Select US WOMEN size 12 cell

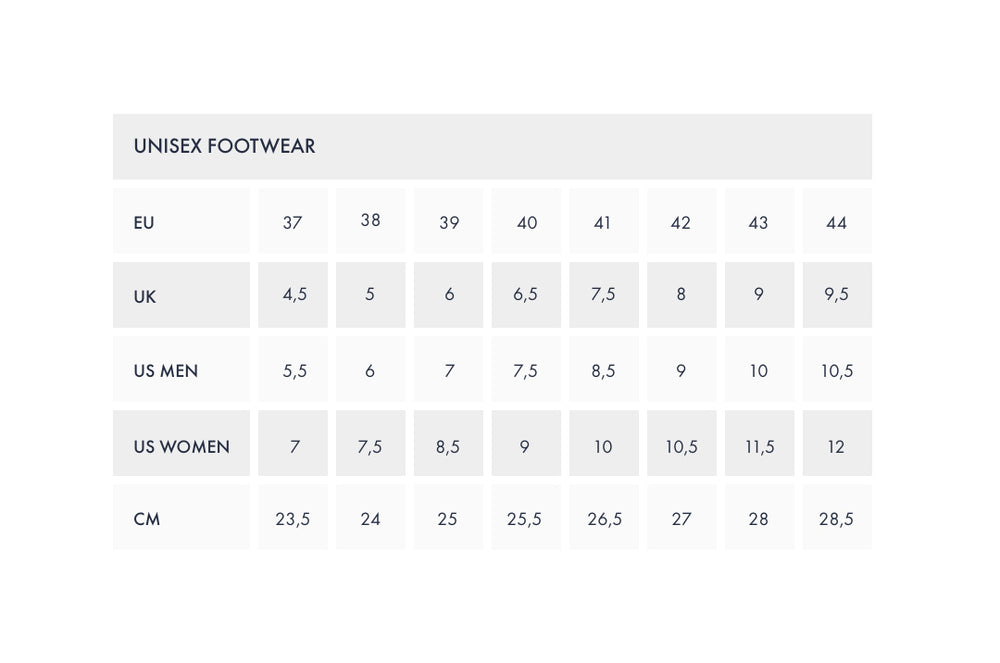[837, 446]
